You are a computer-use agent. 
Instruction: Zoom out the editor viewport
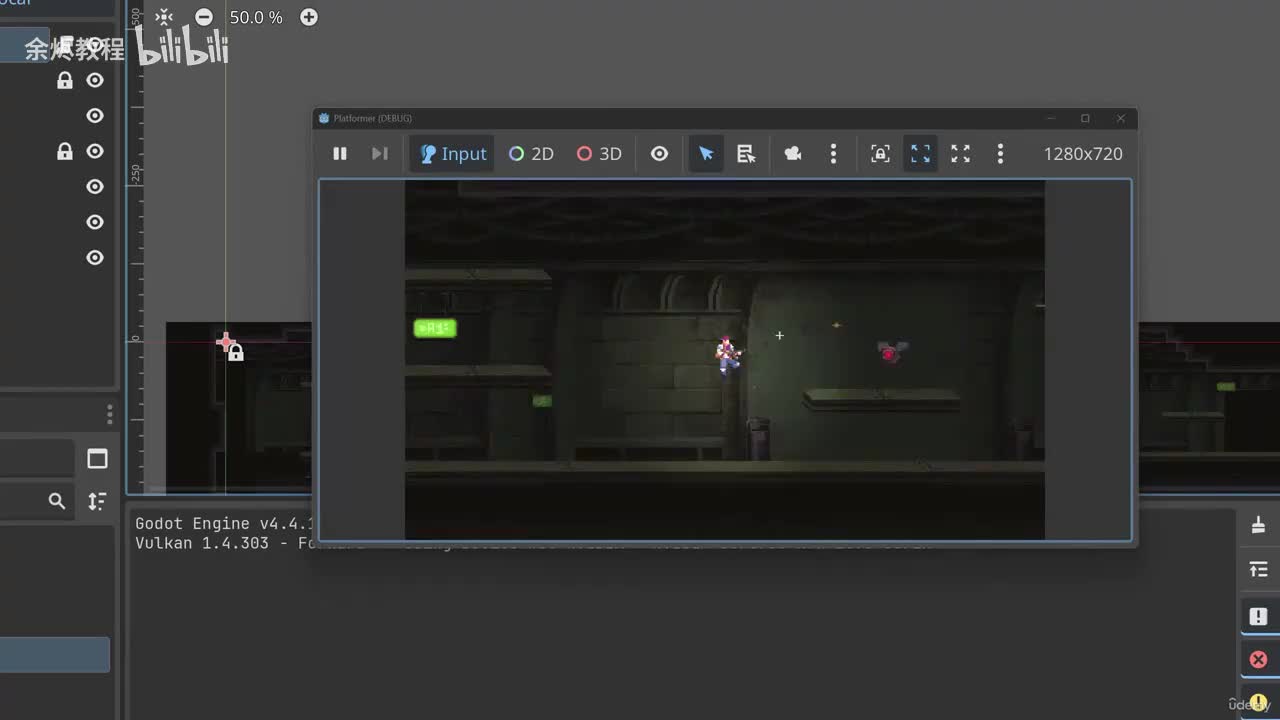coord(204,17)
